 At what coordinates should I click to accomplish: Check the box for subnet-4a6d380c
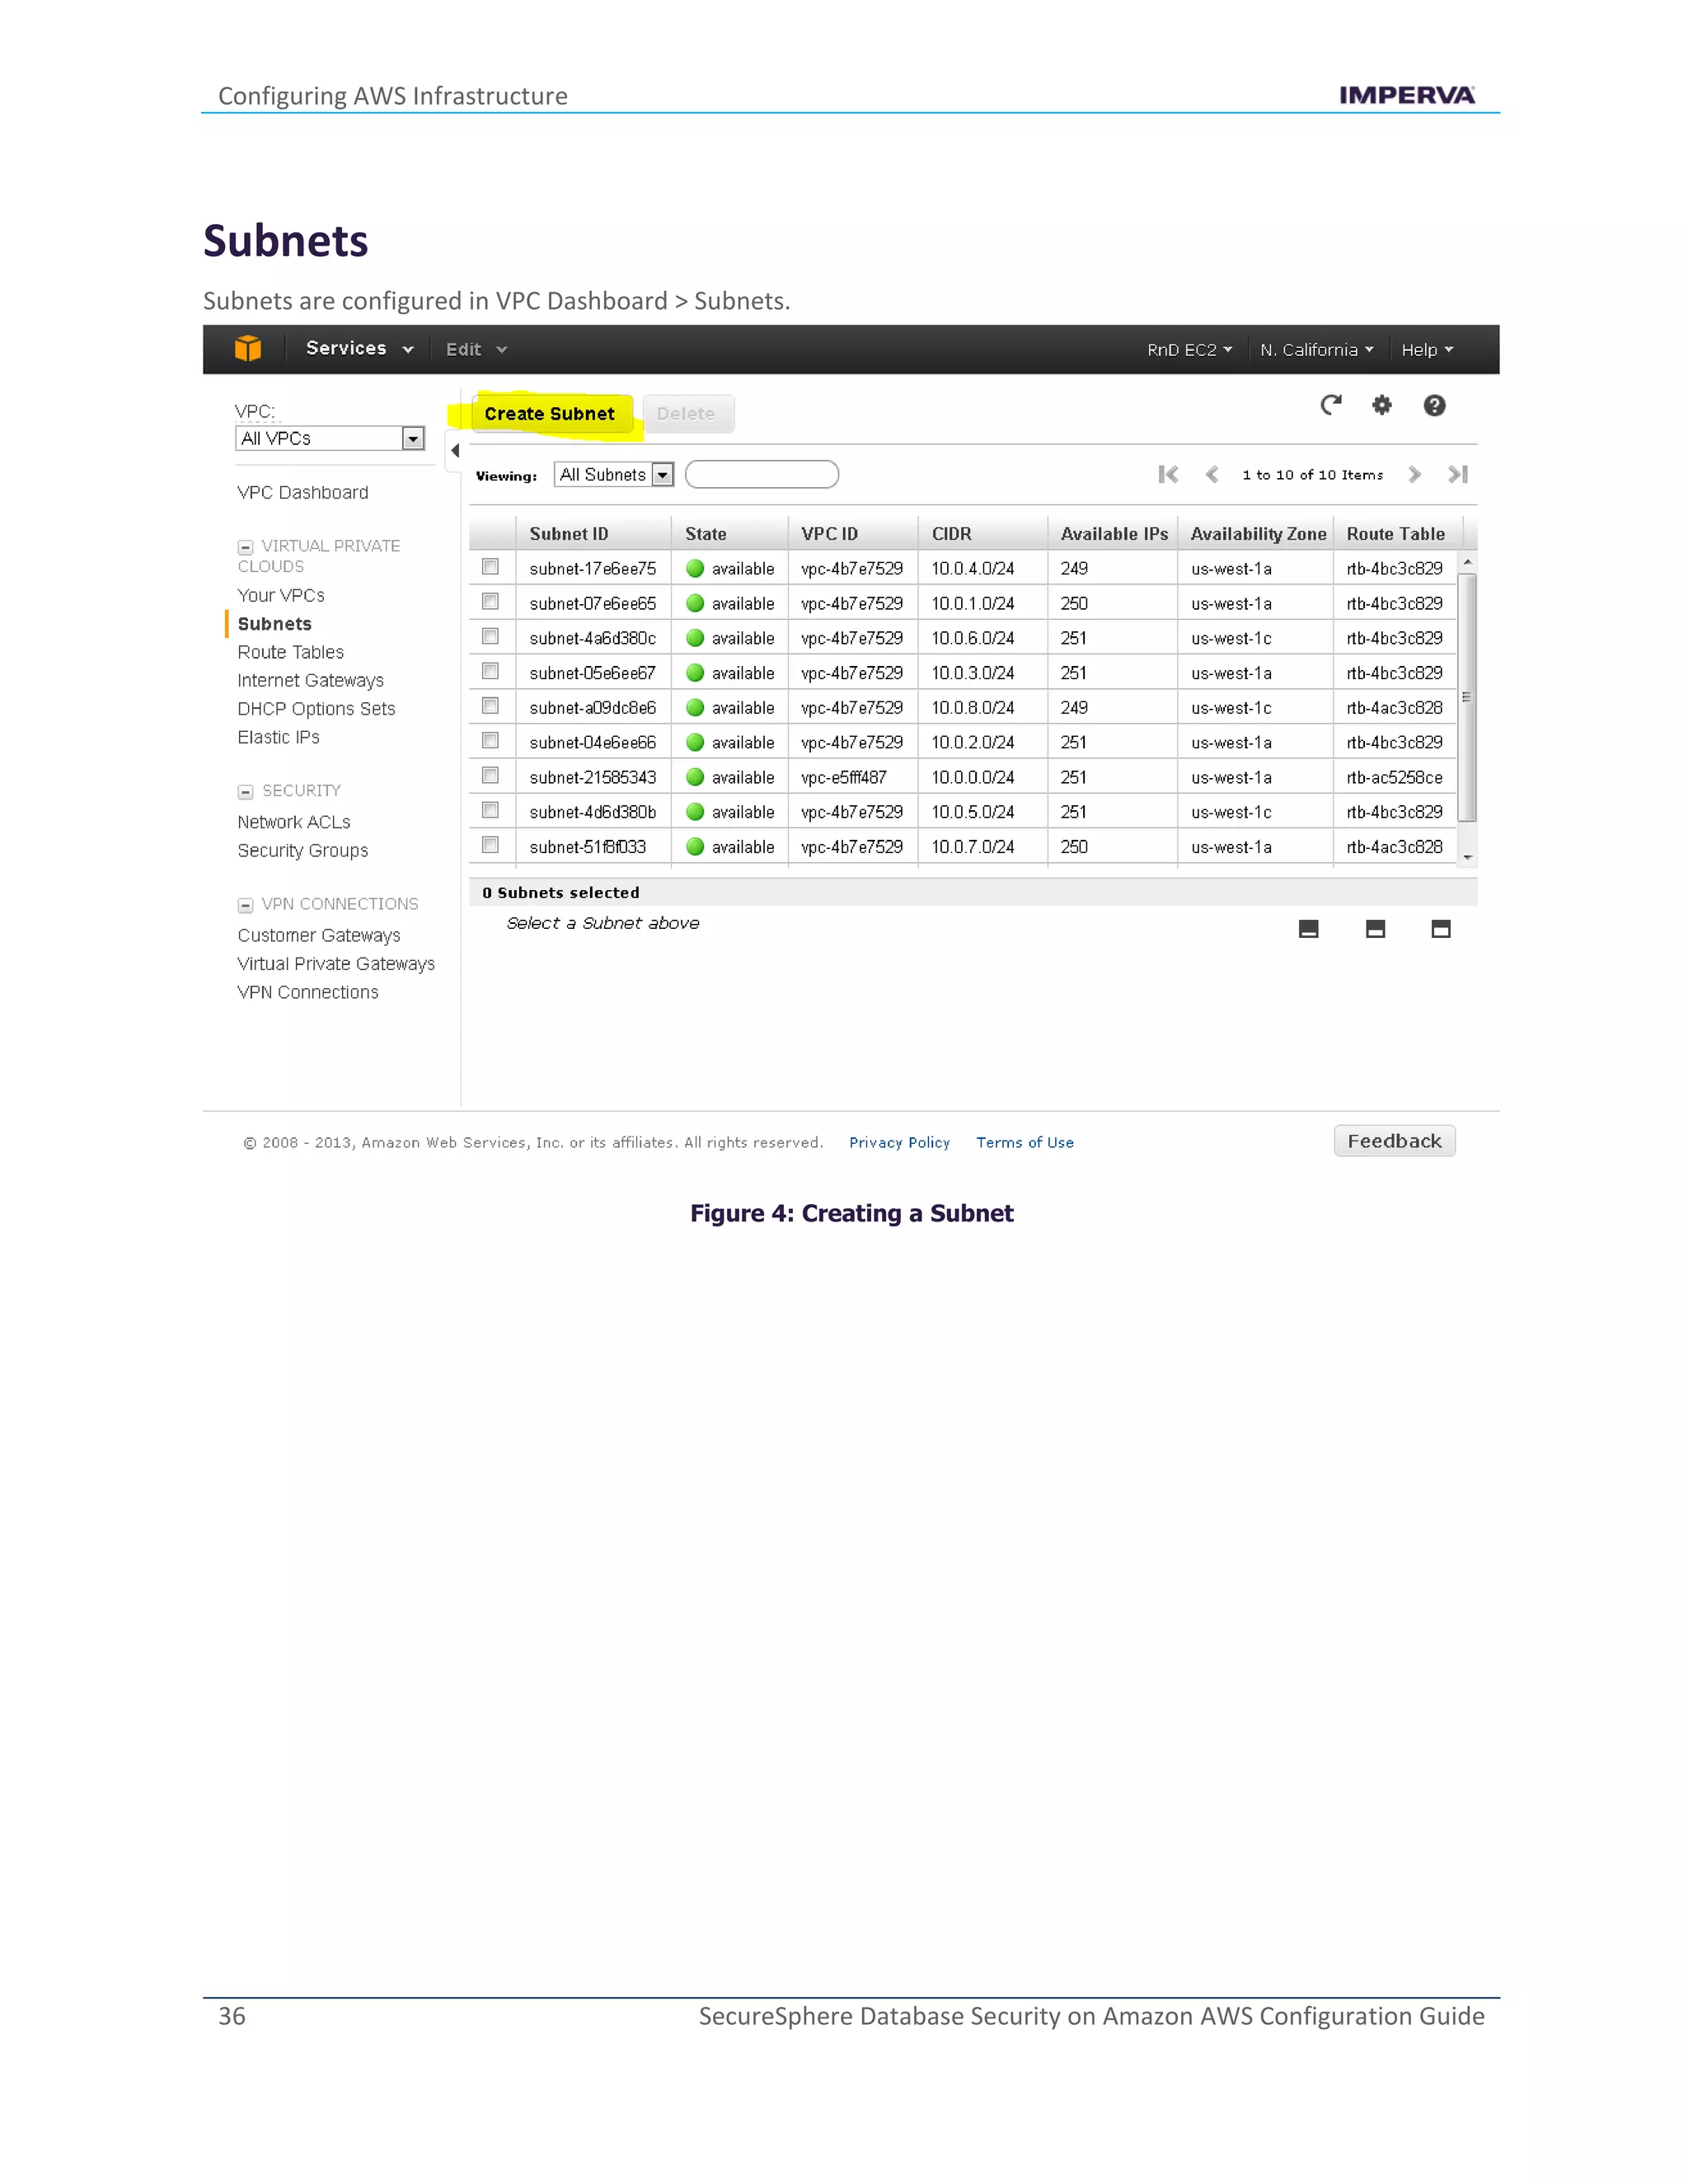point(490,636)
